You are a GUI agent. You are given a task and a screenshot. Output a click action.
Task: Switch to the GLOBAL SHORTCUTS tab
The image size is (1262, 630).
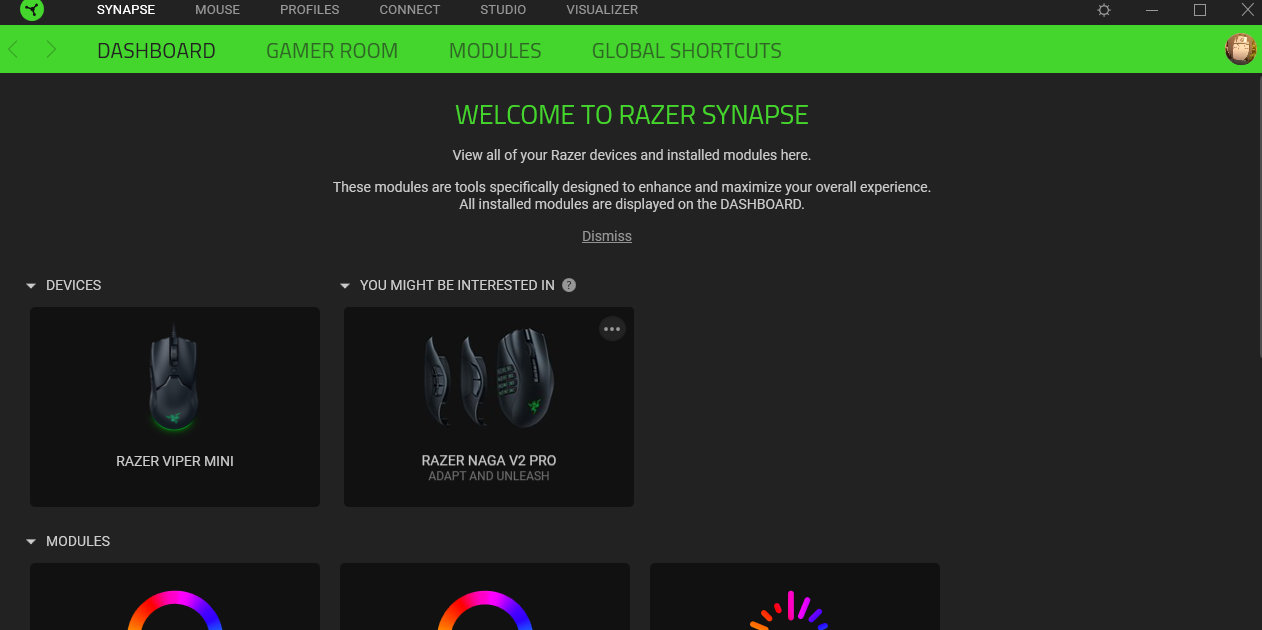(687, 50)
